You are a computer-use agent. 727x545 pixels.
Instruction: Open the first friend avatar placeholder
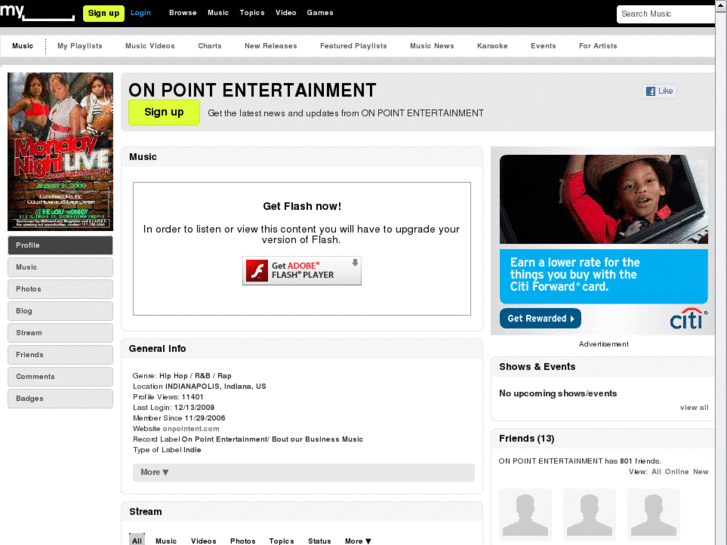(525, 514)
